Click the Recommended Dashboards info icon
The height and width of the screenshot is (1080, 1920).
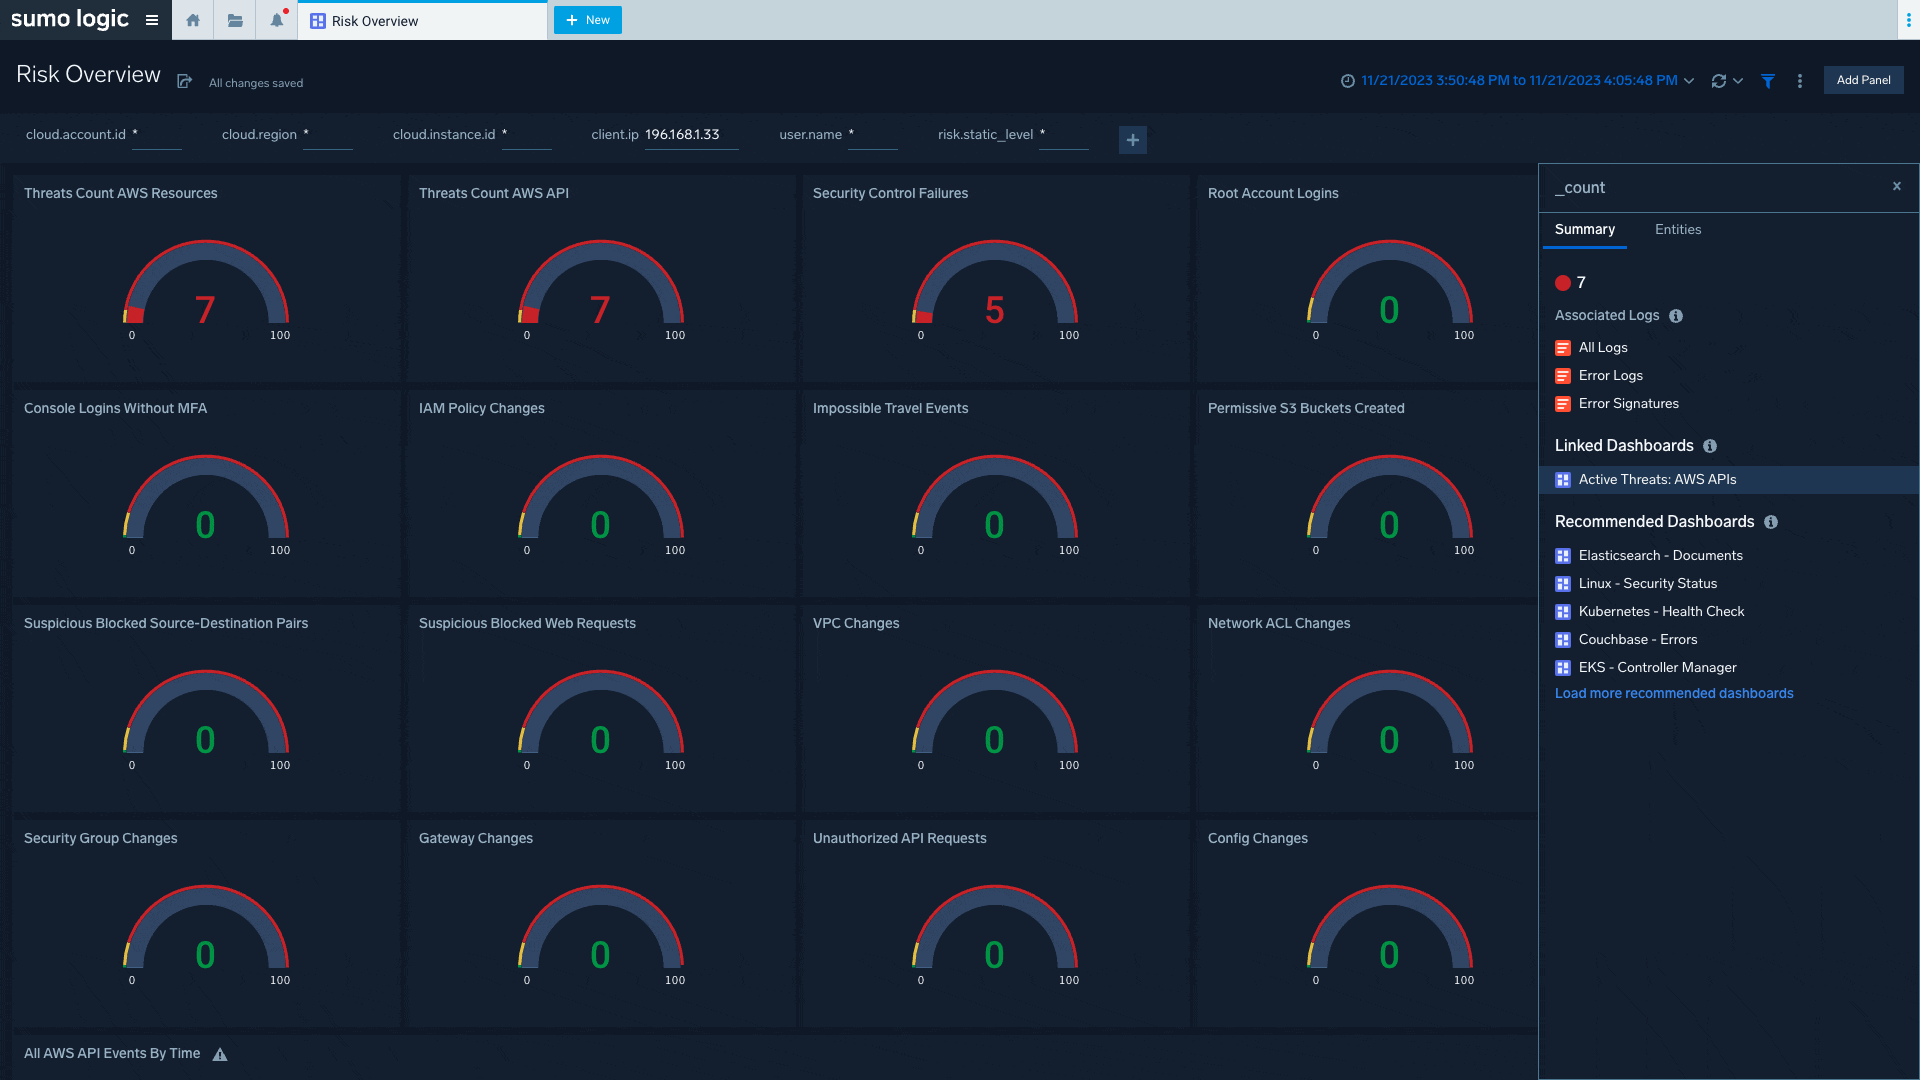tap(1771, 522)
